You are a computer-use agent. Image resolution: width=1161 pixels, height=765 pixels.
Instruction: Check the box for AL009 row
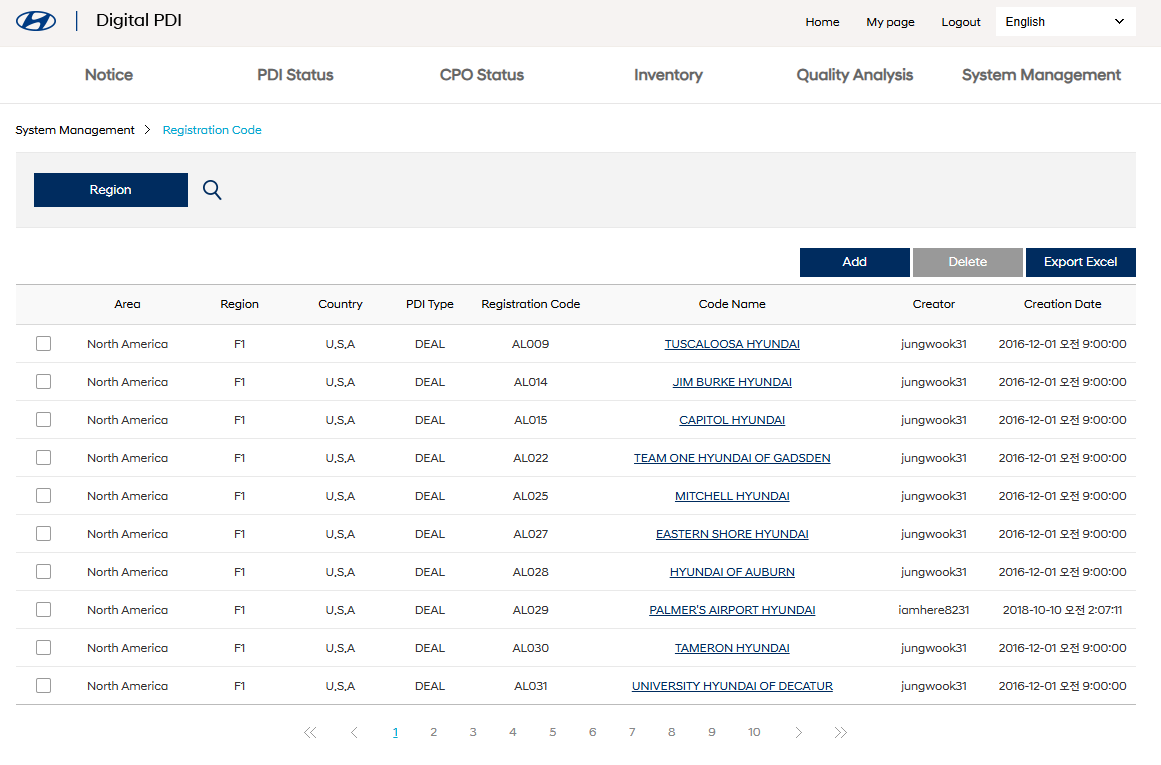44,344
